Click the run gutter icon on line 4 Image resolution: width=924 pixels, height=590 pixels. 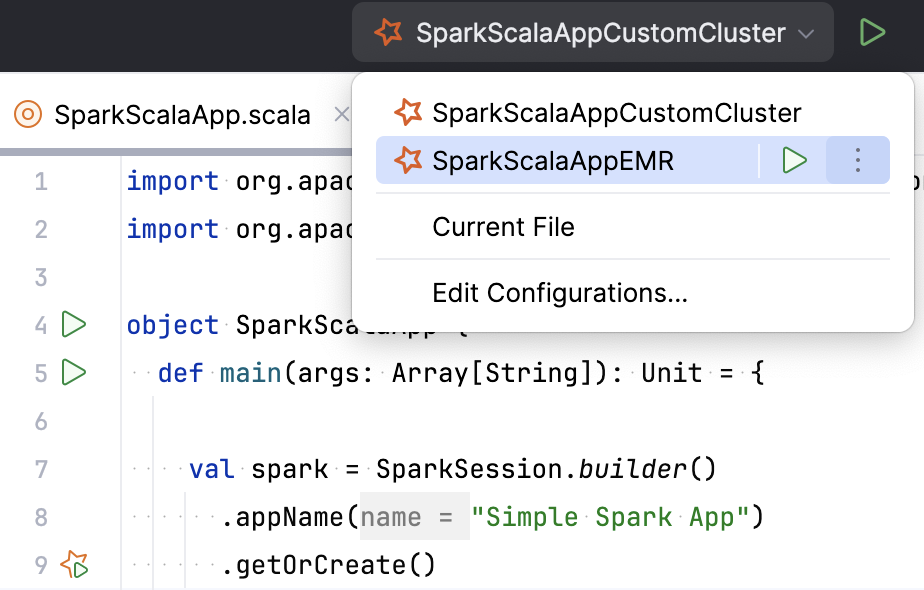[x=71, y=324]
